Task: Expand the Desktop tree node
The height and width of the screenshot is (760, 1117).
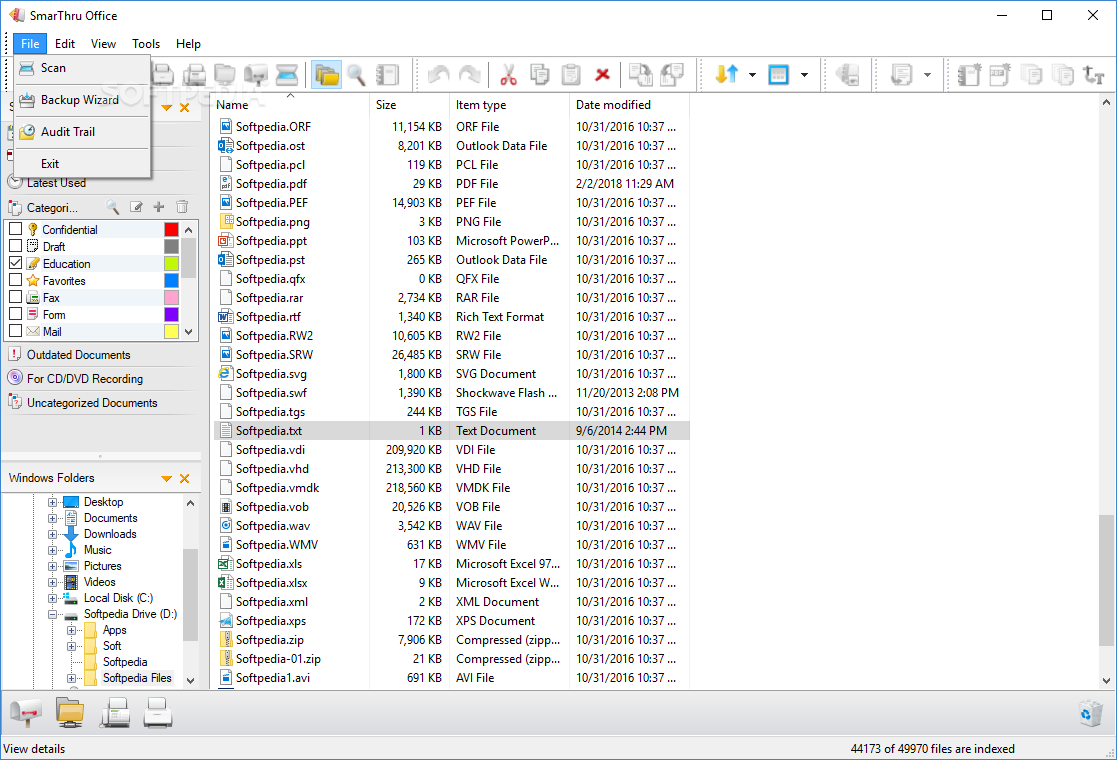Action: click(52, 502)
